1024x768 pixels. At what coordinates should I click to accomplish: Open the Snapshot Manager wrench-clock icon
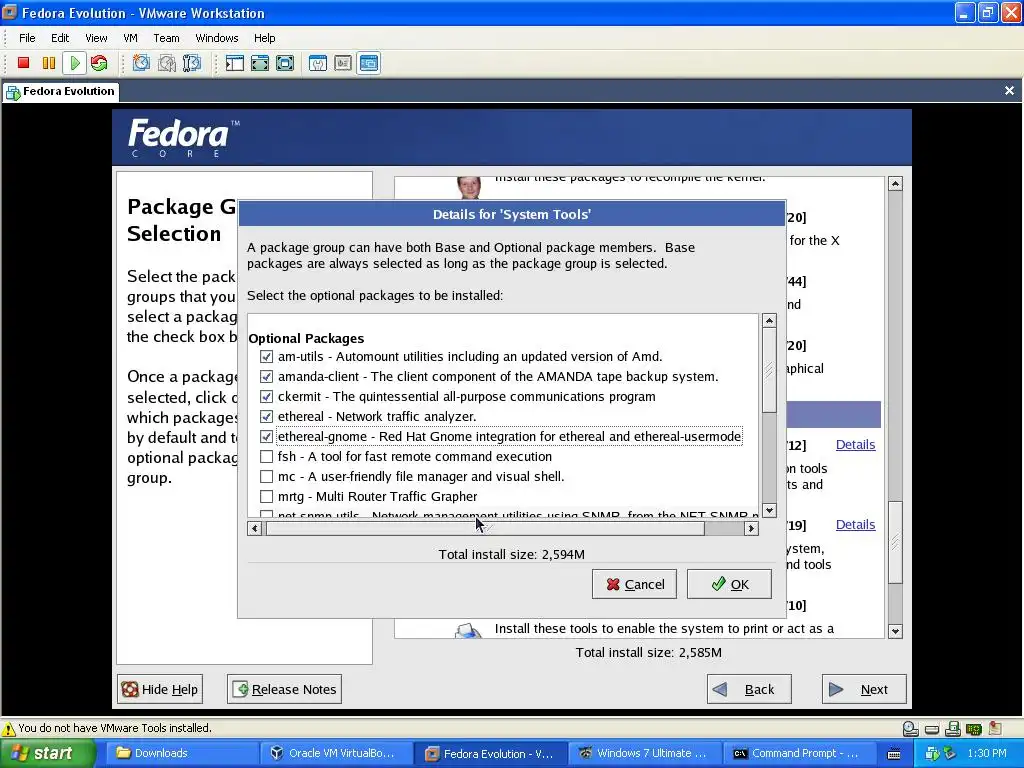192,63
